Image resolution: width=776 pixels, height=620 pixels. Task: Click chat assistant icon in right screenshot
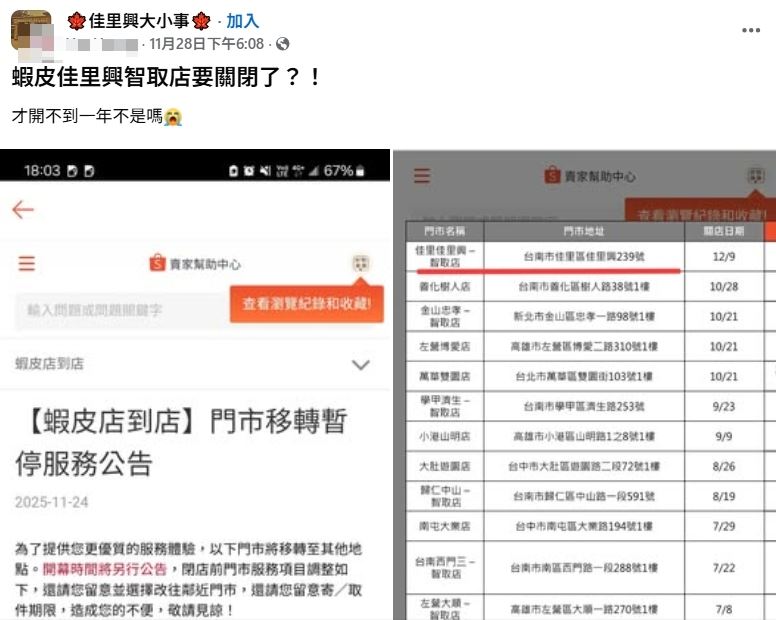[756, 175]
